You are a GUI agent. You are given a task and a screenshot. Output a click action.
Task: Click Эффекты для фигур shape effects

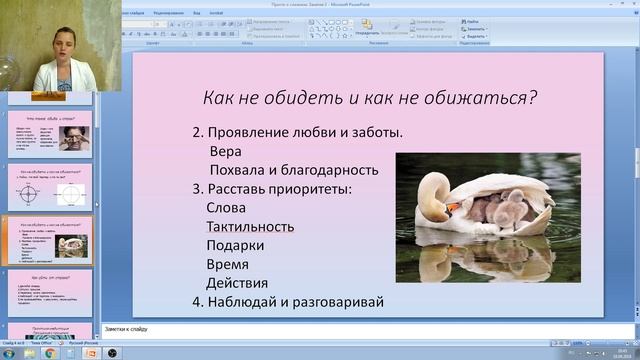[x=431, y=36]
